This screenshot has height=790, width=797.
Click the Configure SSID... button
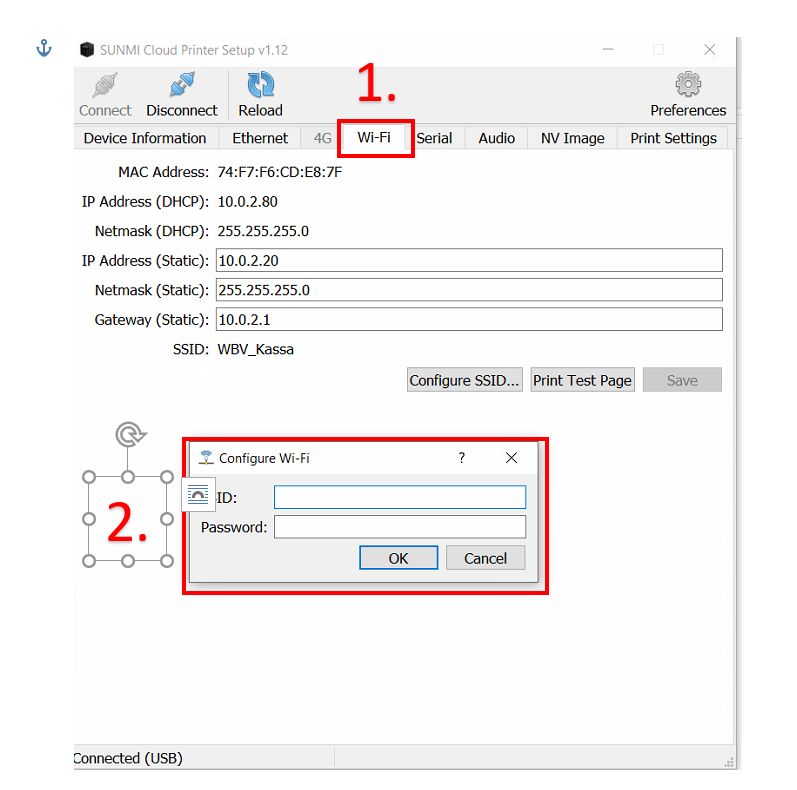pos(465,380)
